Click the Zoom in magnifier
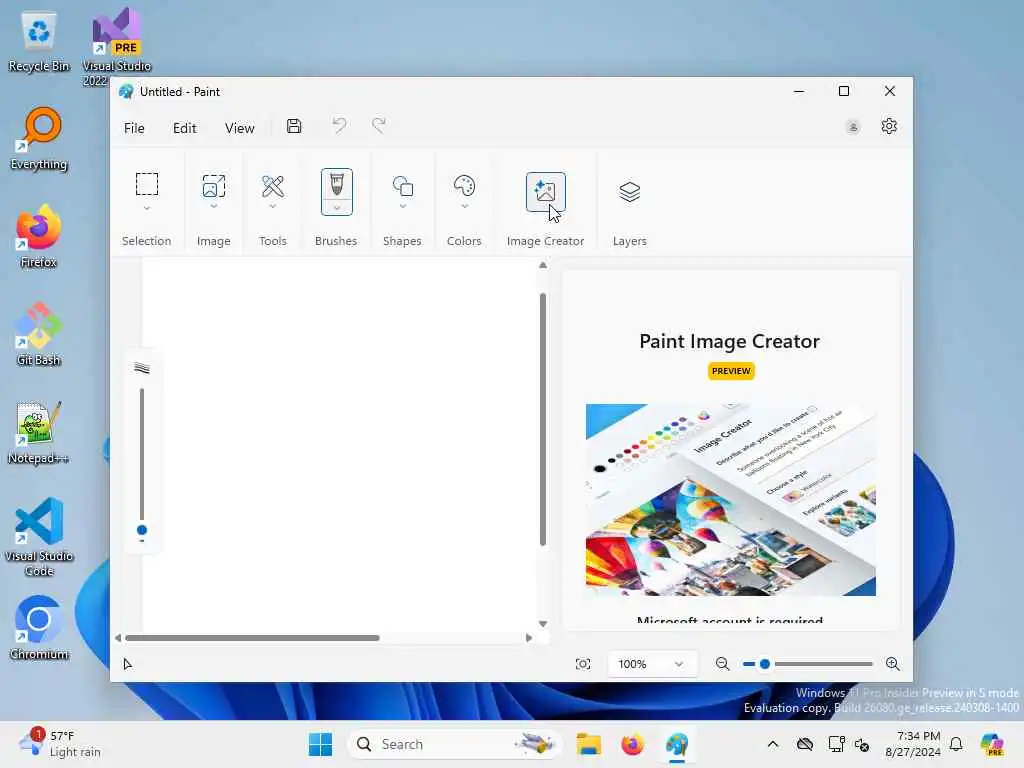 click(x=893, y=664)
